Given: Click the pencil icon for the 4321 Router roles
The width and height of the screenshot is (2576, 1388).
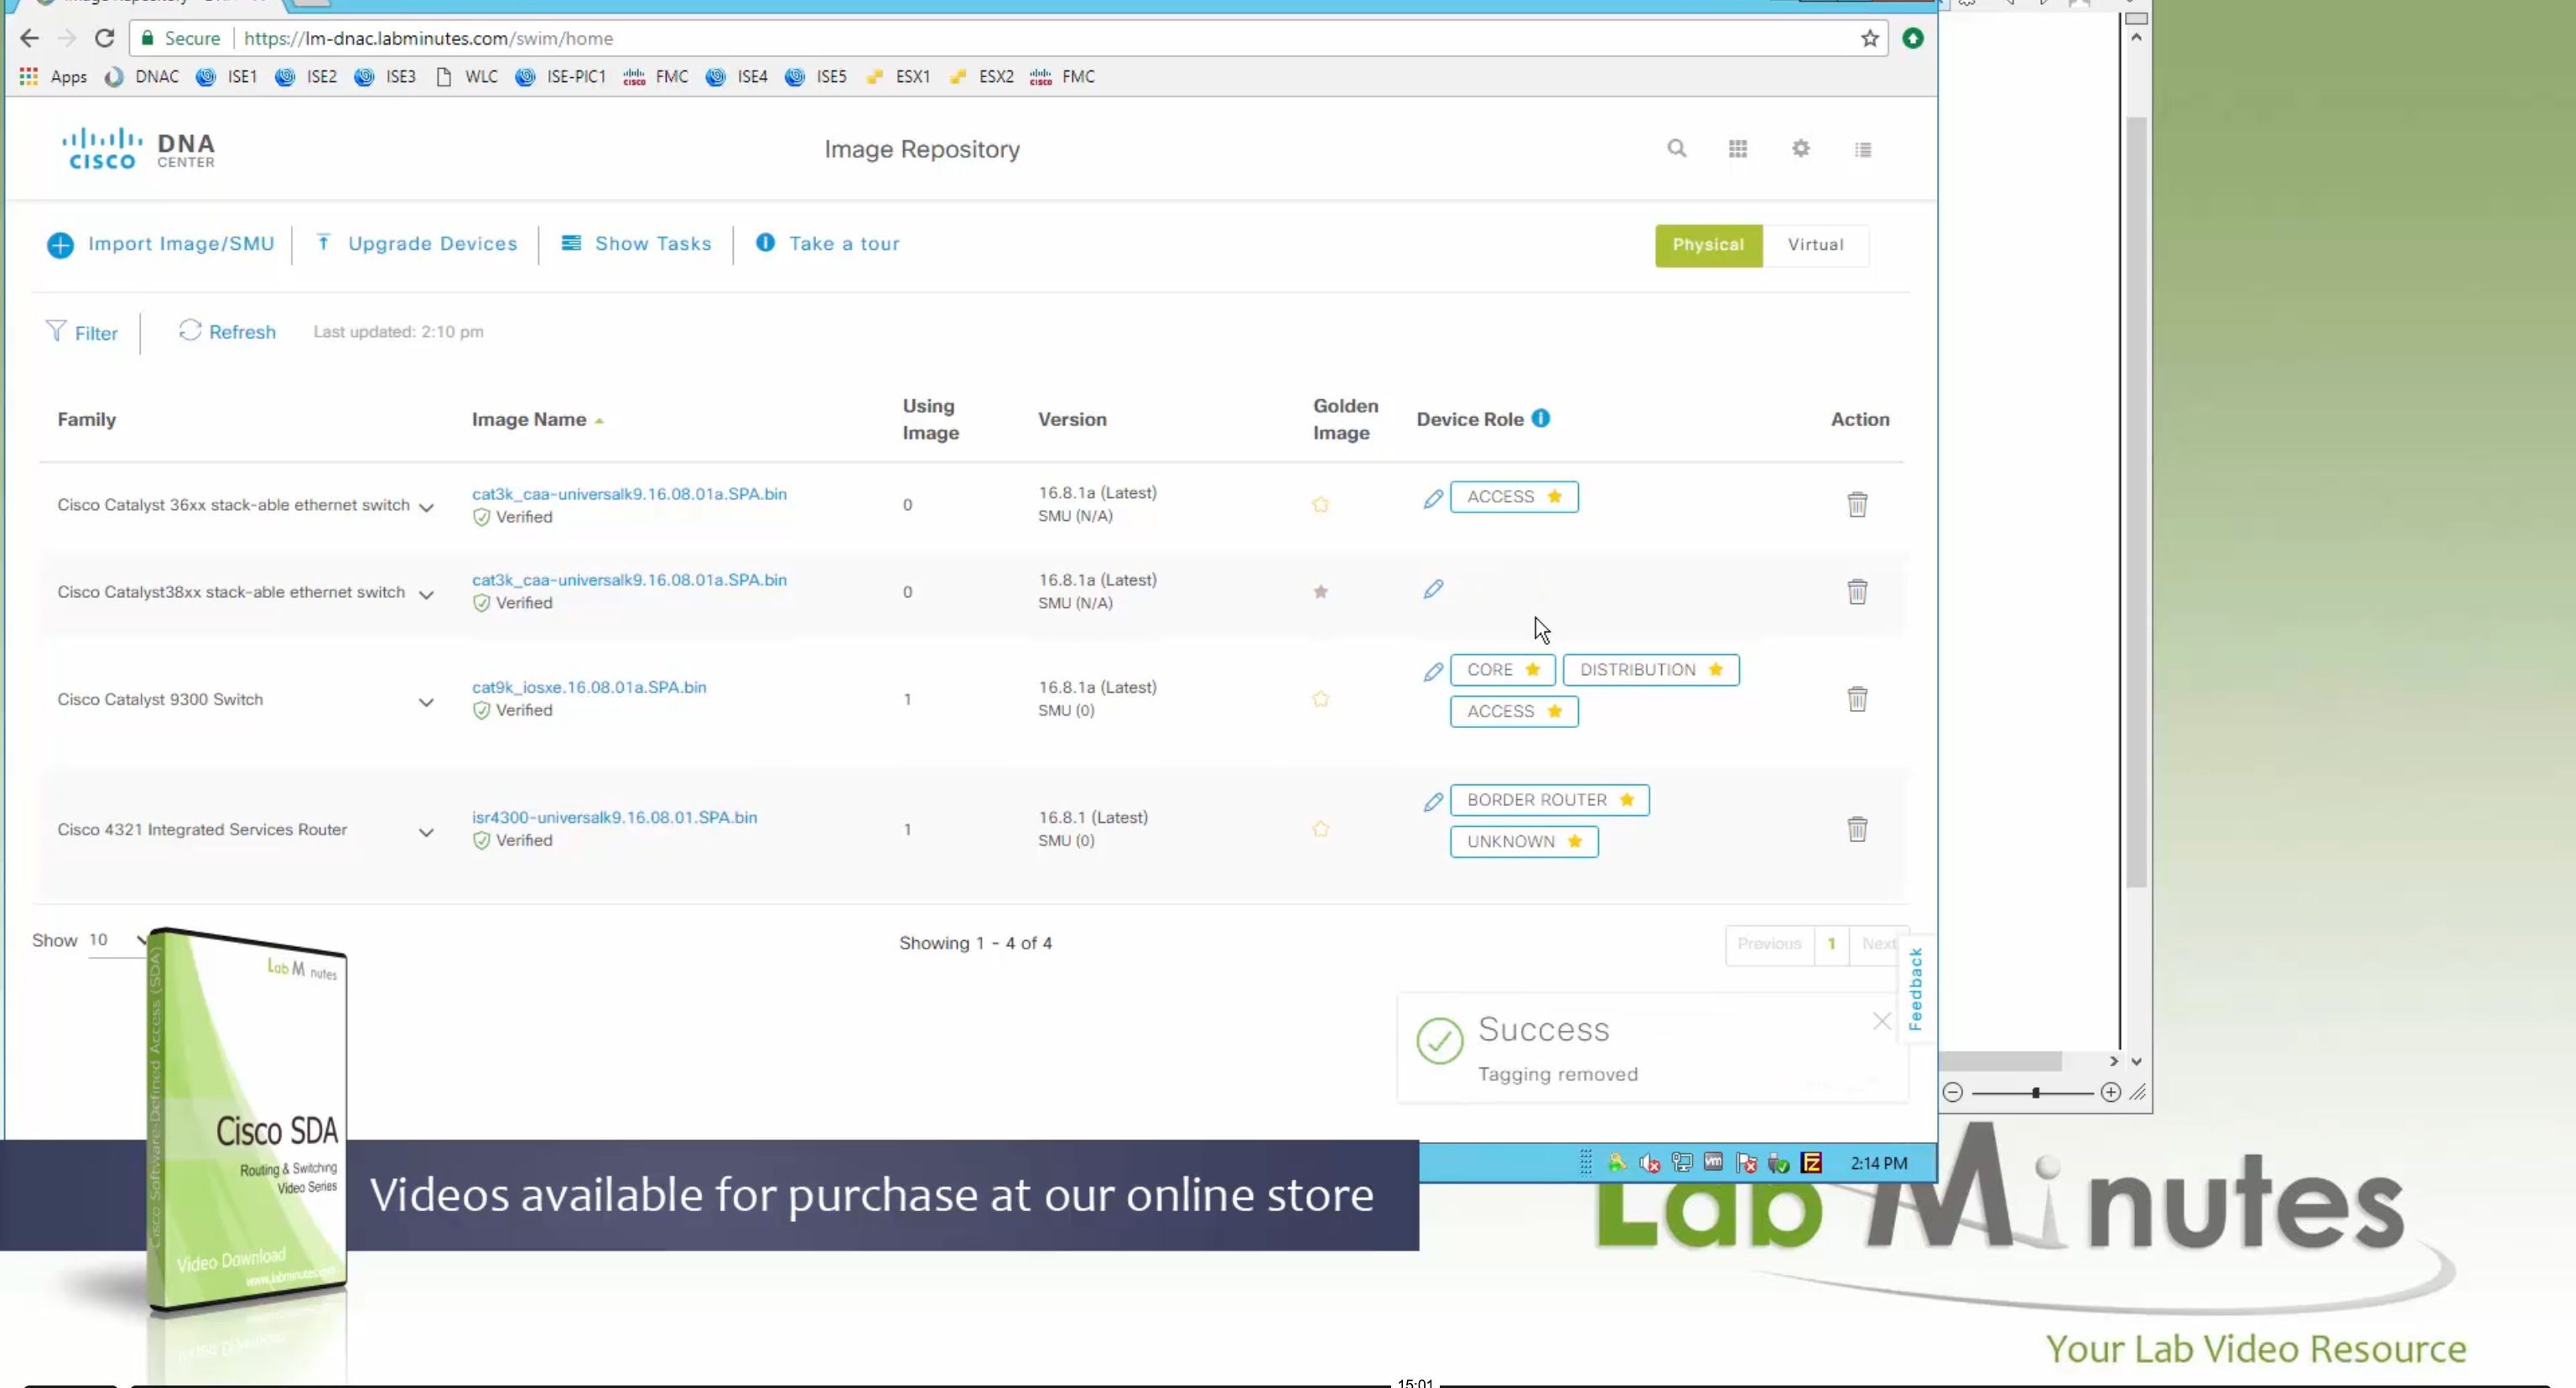Looking at the screenshot, I should [1433, 802].
